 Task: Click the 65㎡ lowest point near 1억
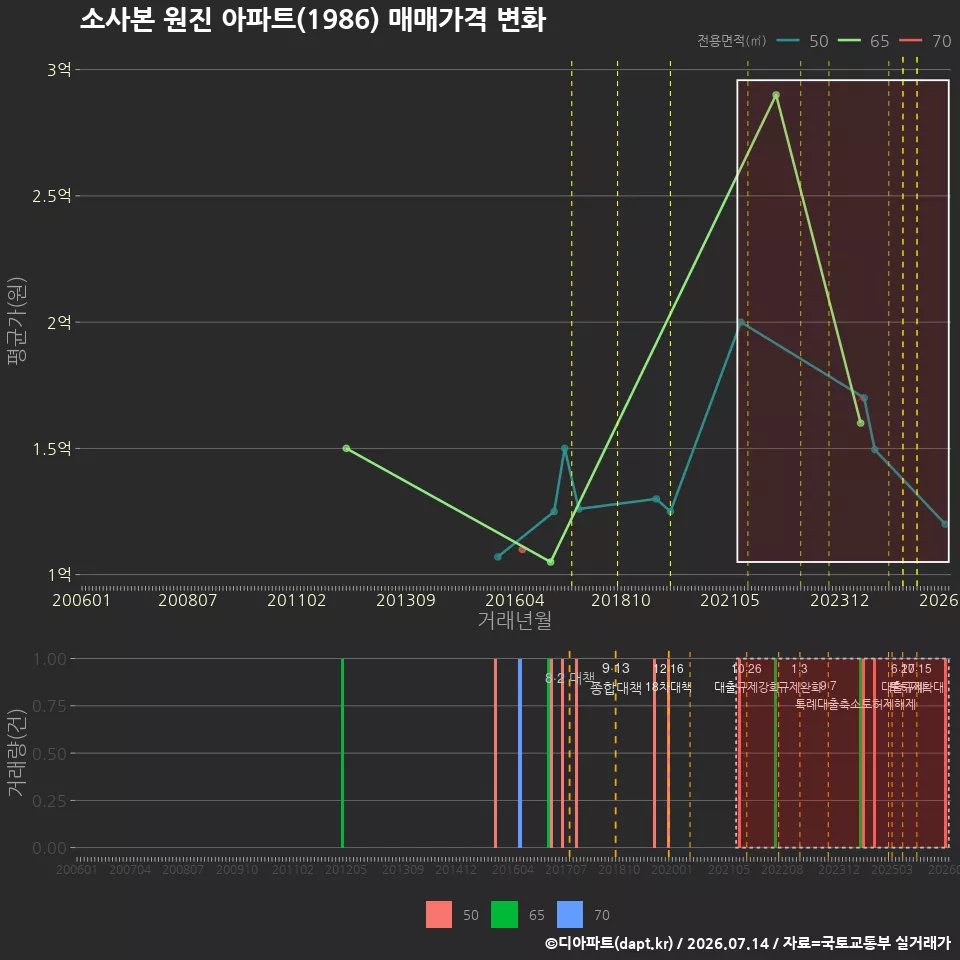550,561
